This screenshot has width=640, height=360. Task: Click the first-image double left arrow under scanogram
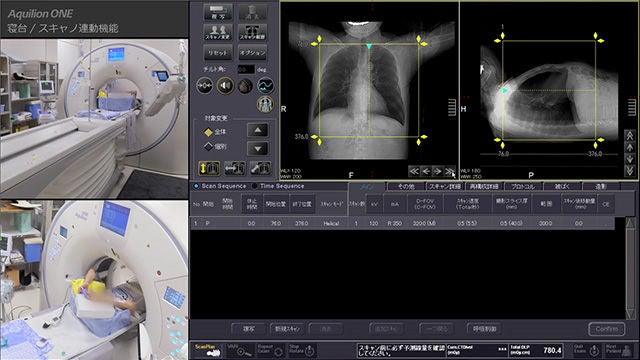[x=414, y=171]
